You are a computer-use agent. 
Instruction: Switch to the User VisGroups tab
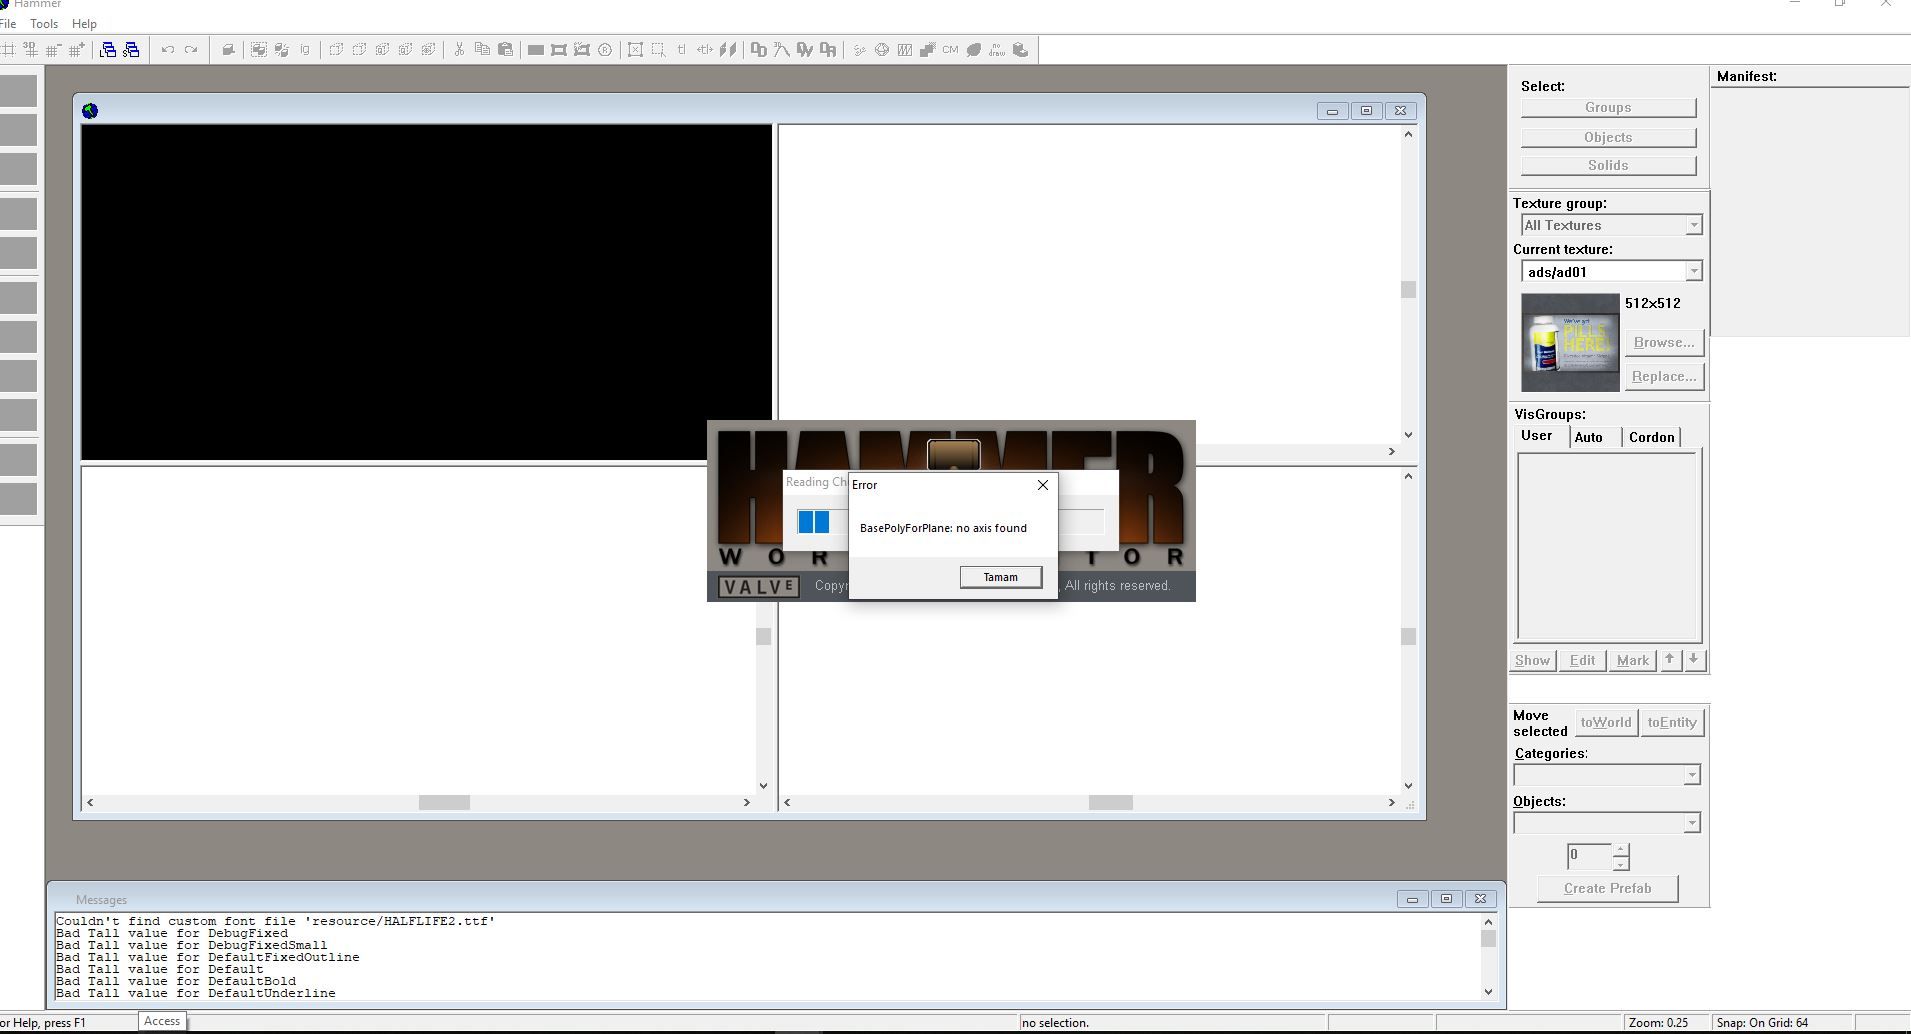tap(1537, 436)
